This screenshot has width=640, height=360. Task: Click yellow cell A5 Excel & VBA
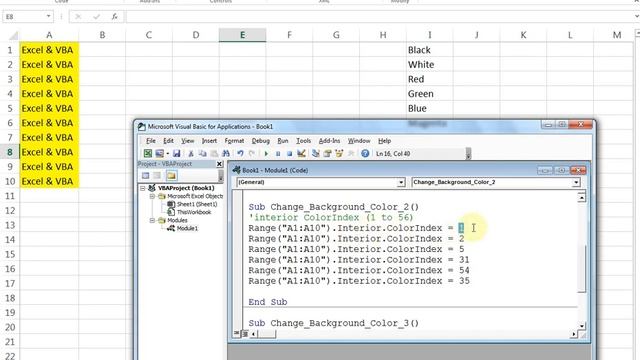tap(49, 108)
